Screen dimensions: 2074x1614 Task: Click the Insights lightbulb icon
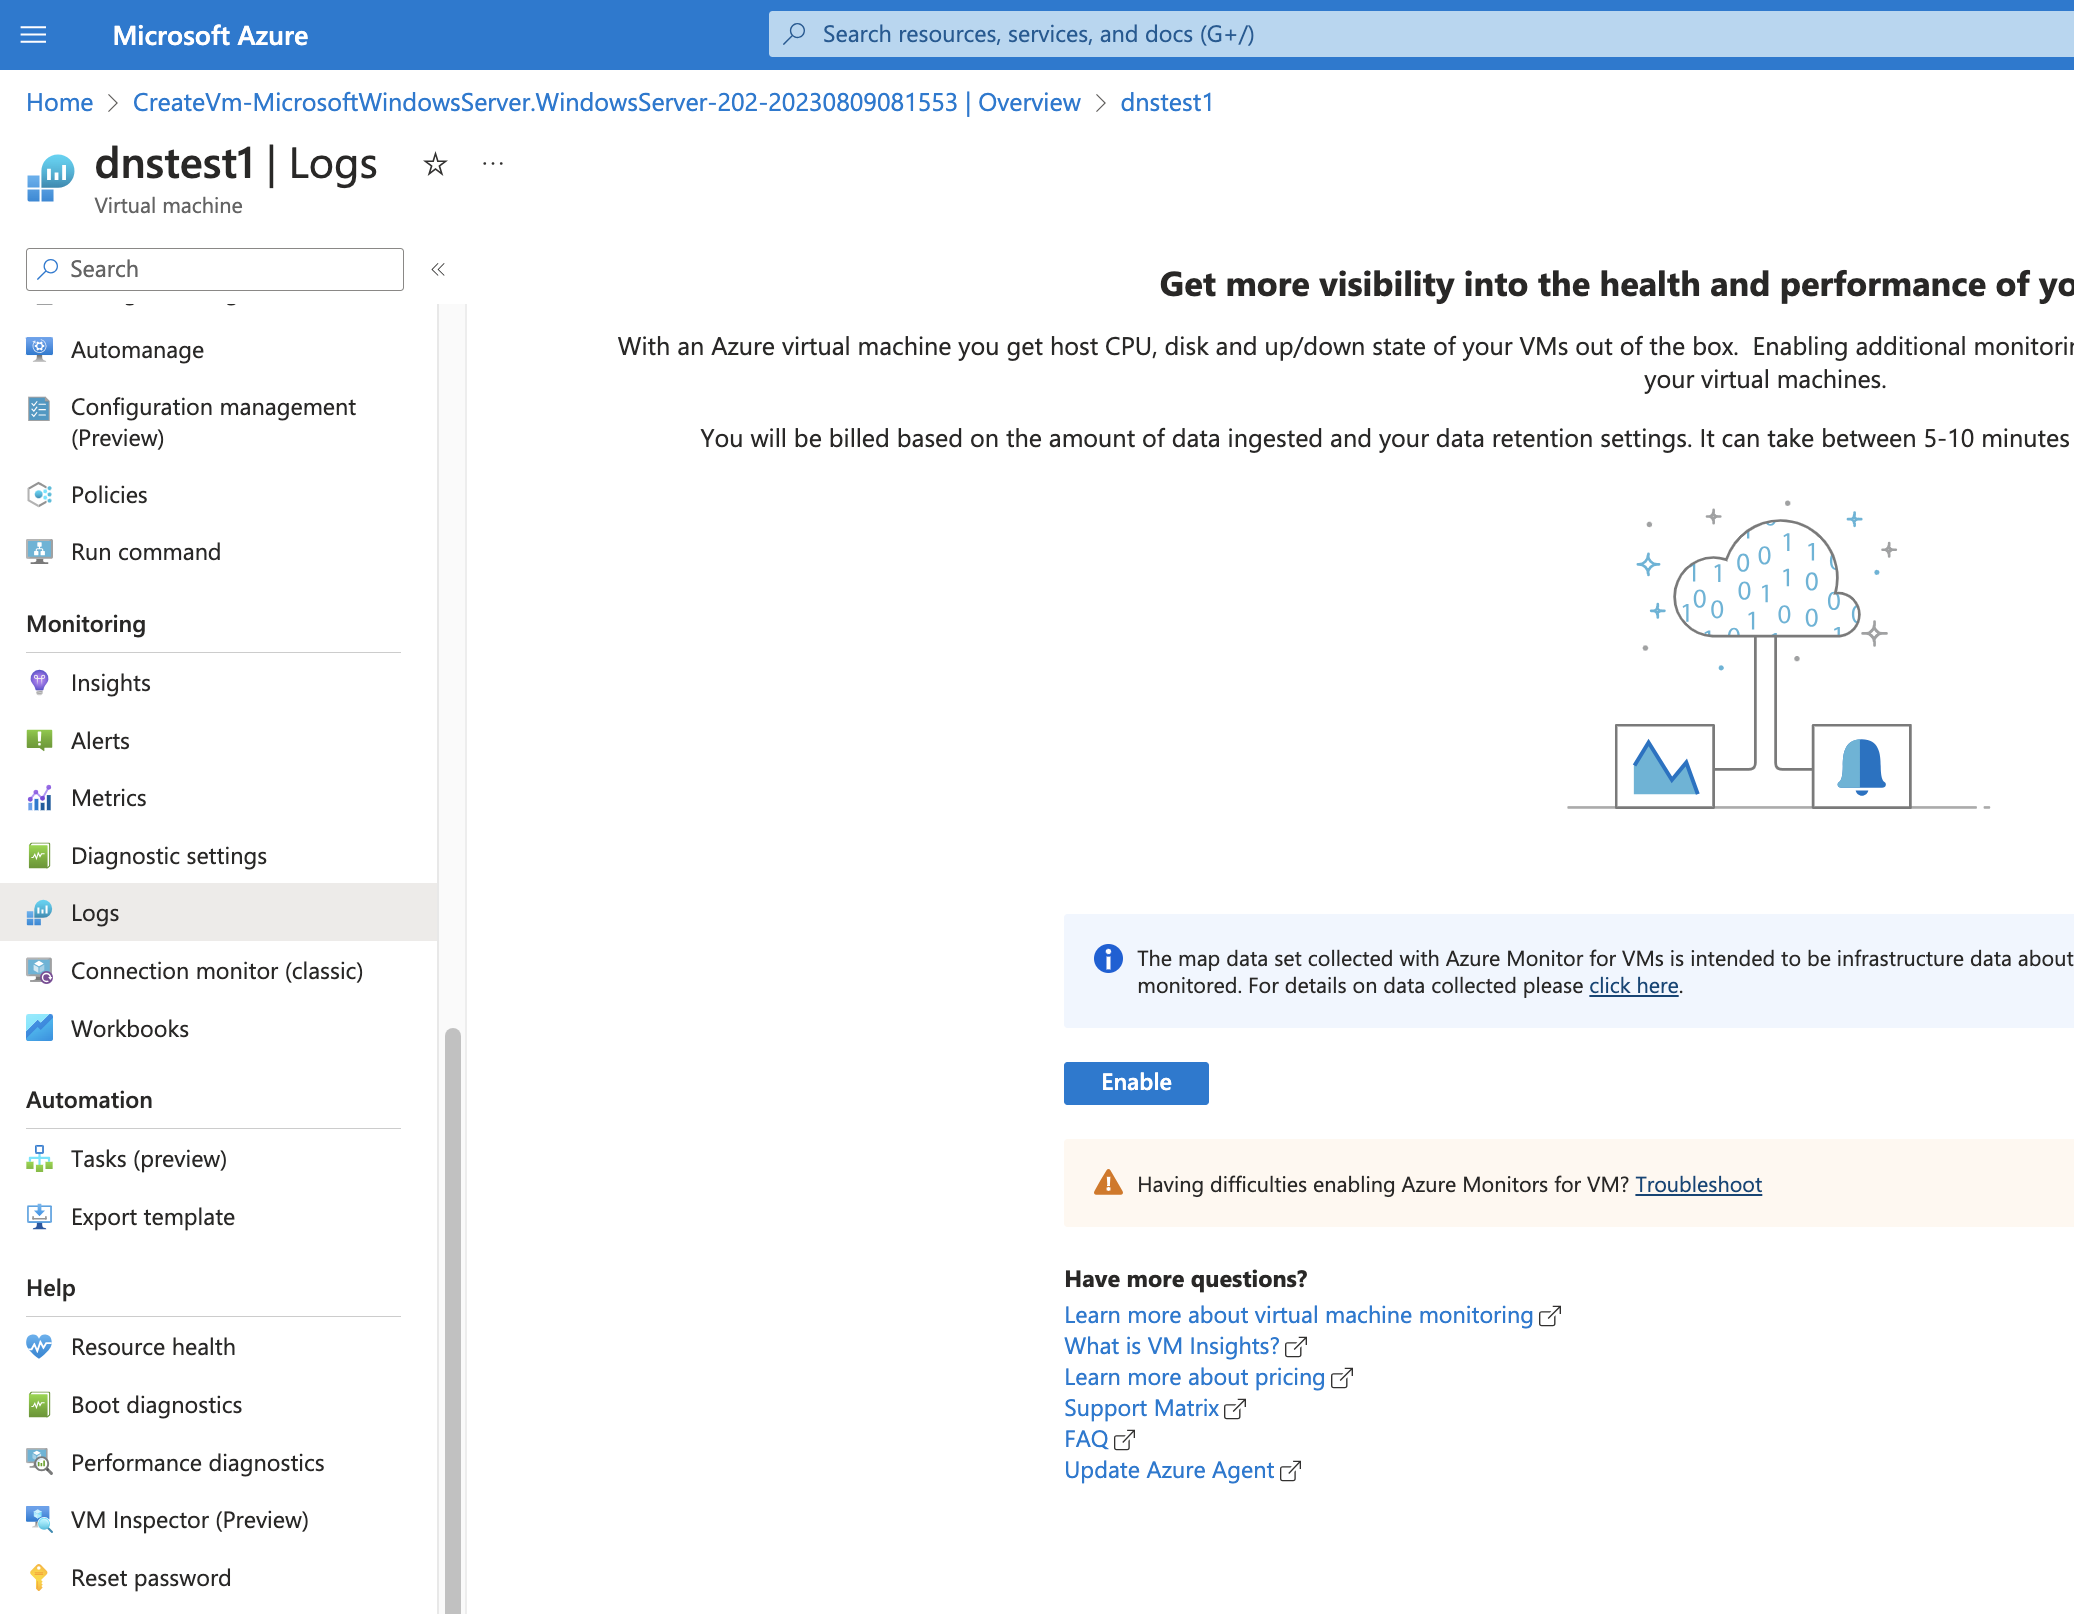pos(39,682)
